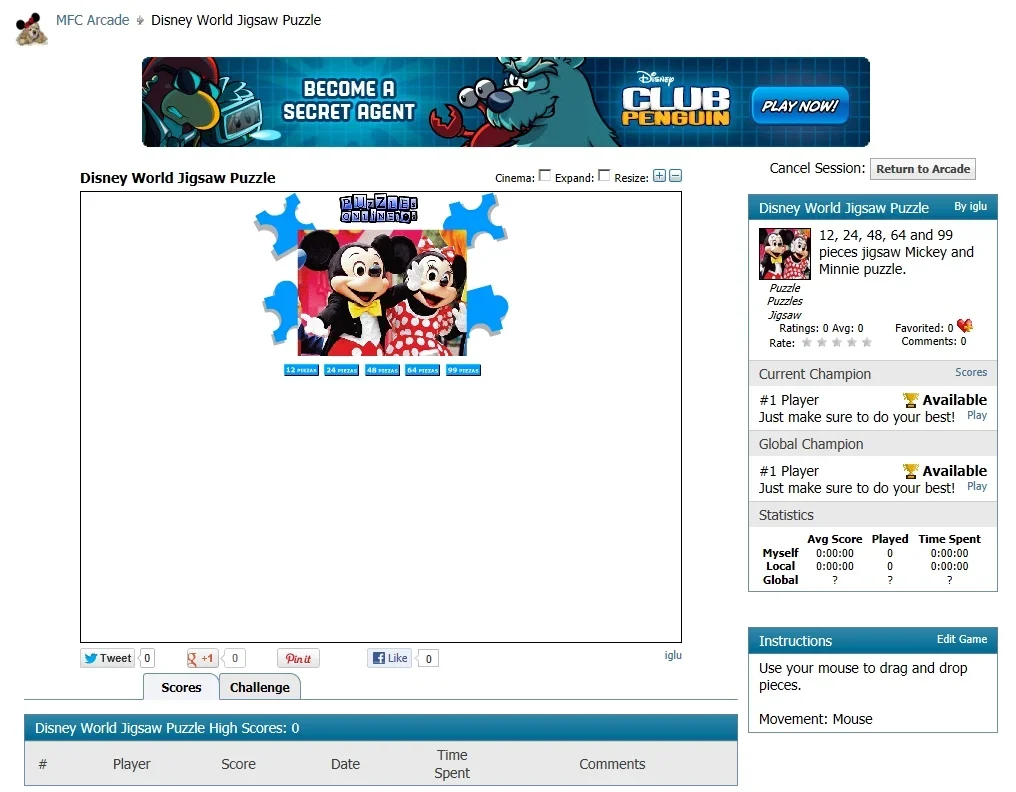Rate the game five stars
Screen dimensions: 1016x792
pos(867,343)
